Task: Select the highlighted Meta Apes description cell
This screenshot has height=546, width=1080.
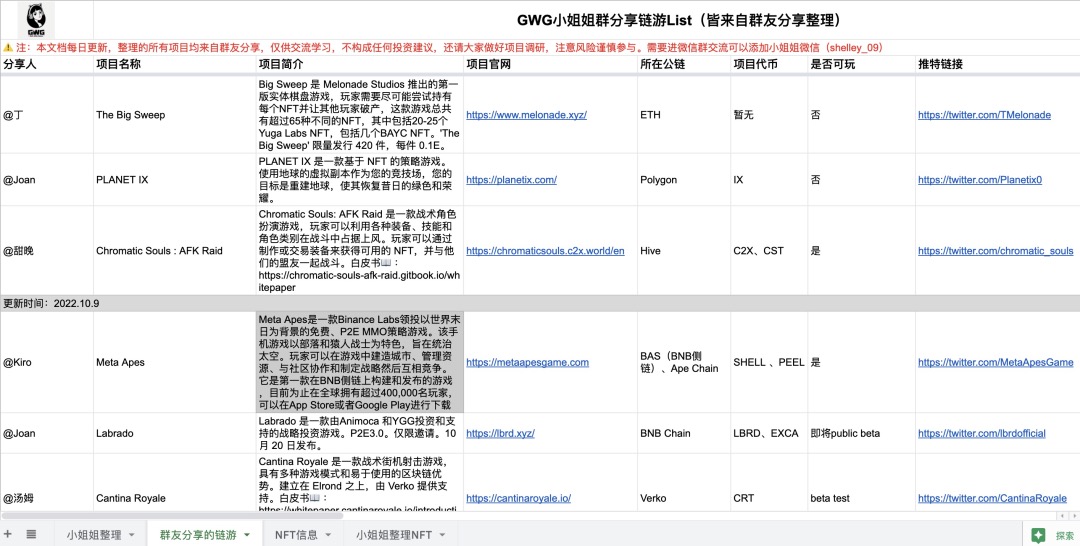Action: click(x=360, y=362)
